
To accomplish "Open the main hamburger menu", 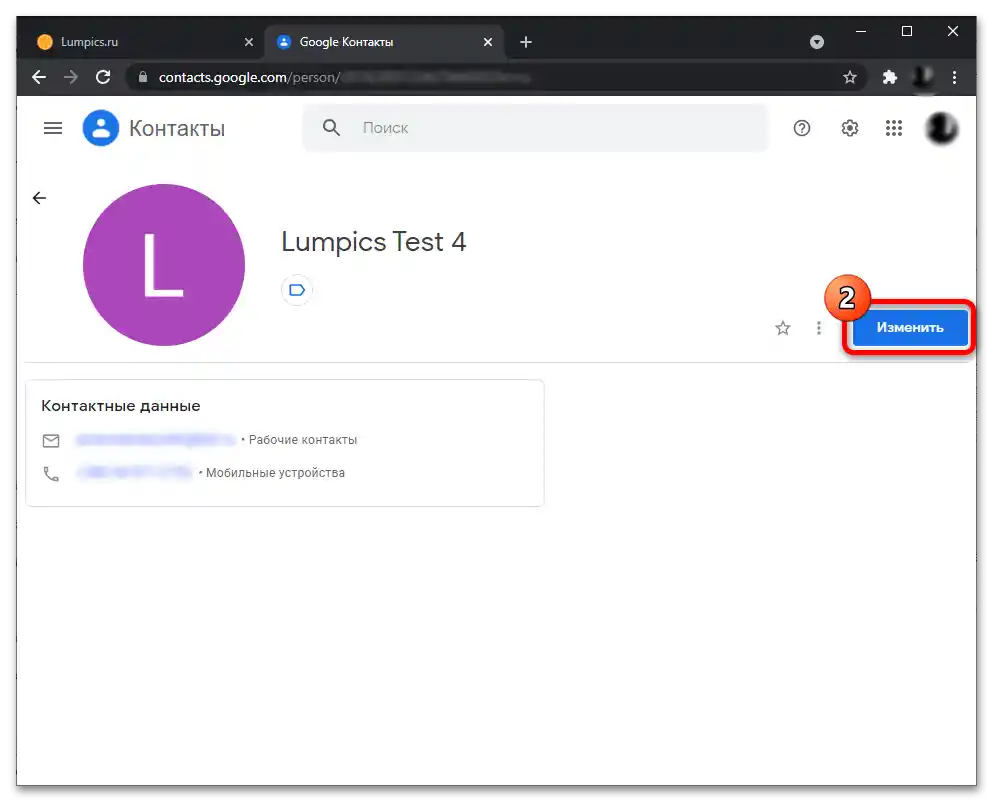I will pos(53,129).
